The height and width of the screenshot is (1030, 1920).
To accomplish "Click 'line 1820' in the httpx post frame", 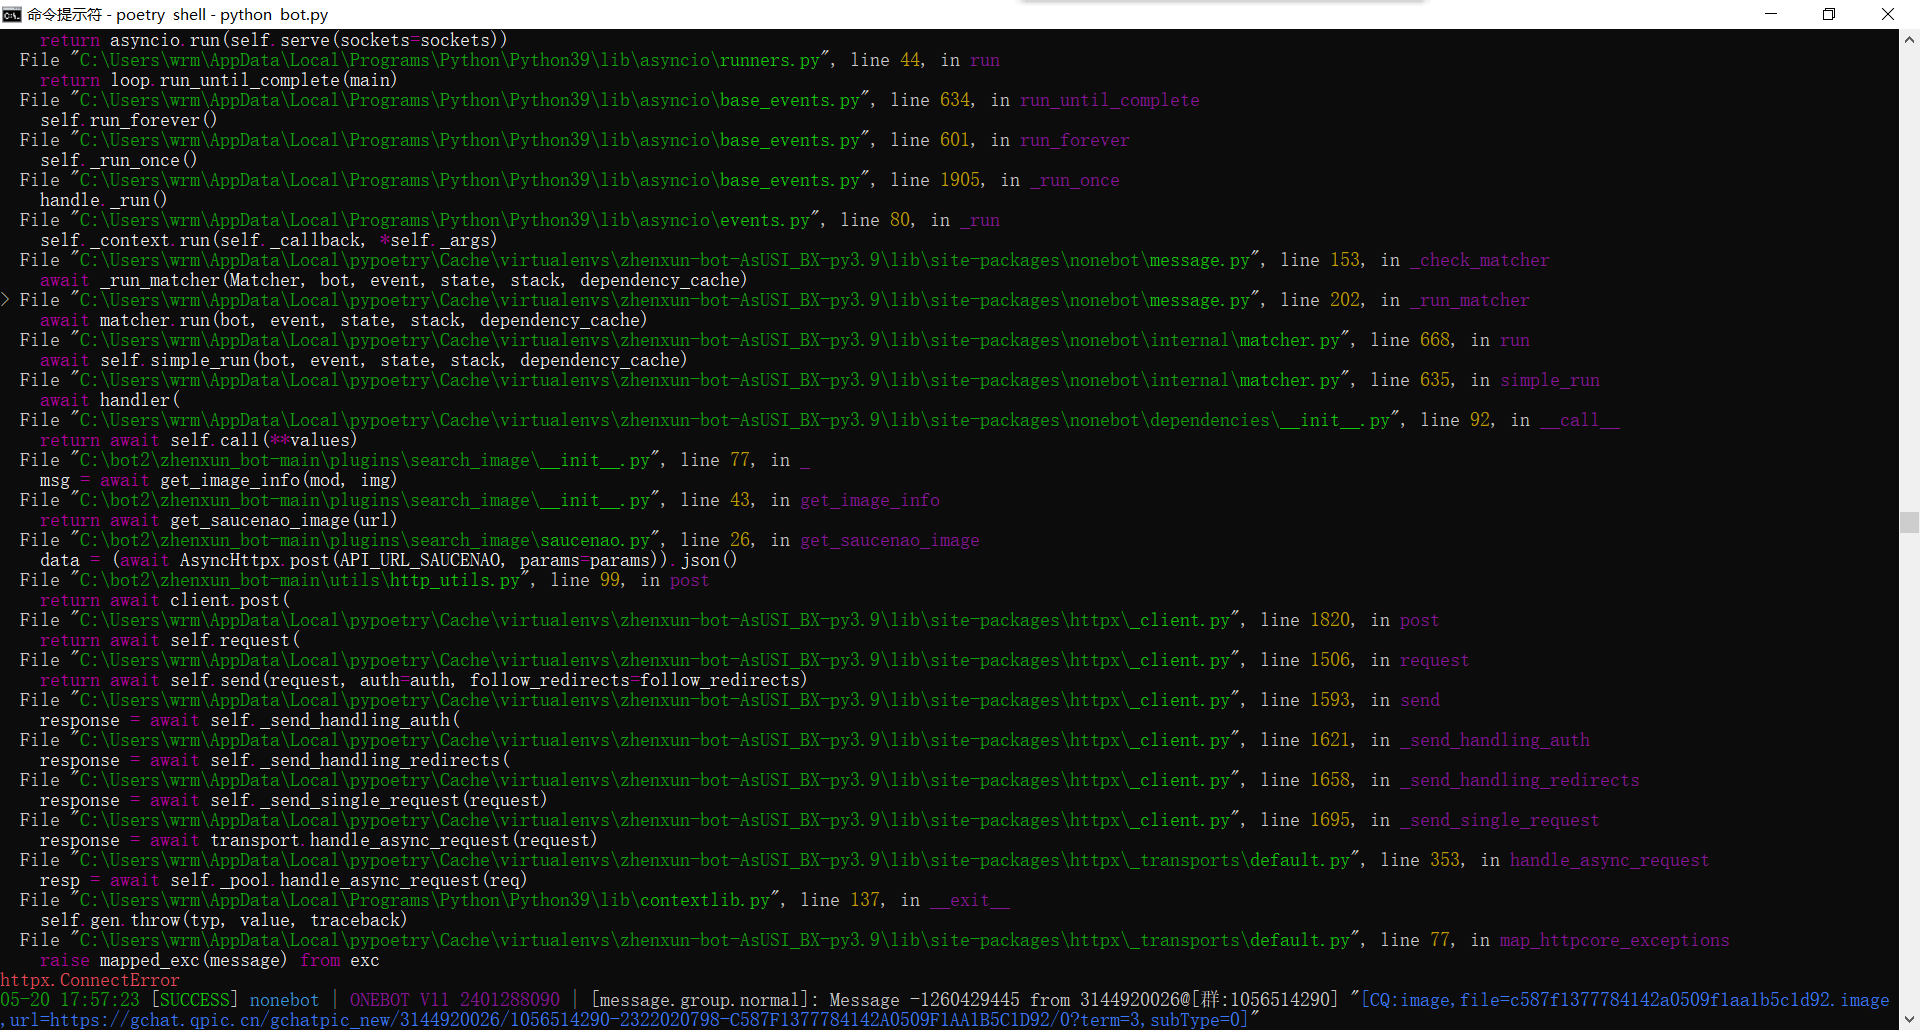I will (1305, 620).
